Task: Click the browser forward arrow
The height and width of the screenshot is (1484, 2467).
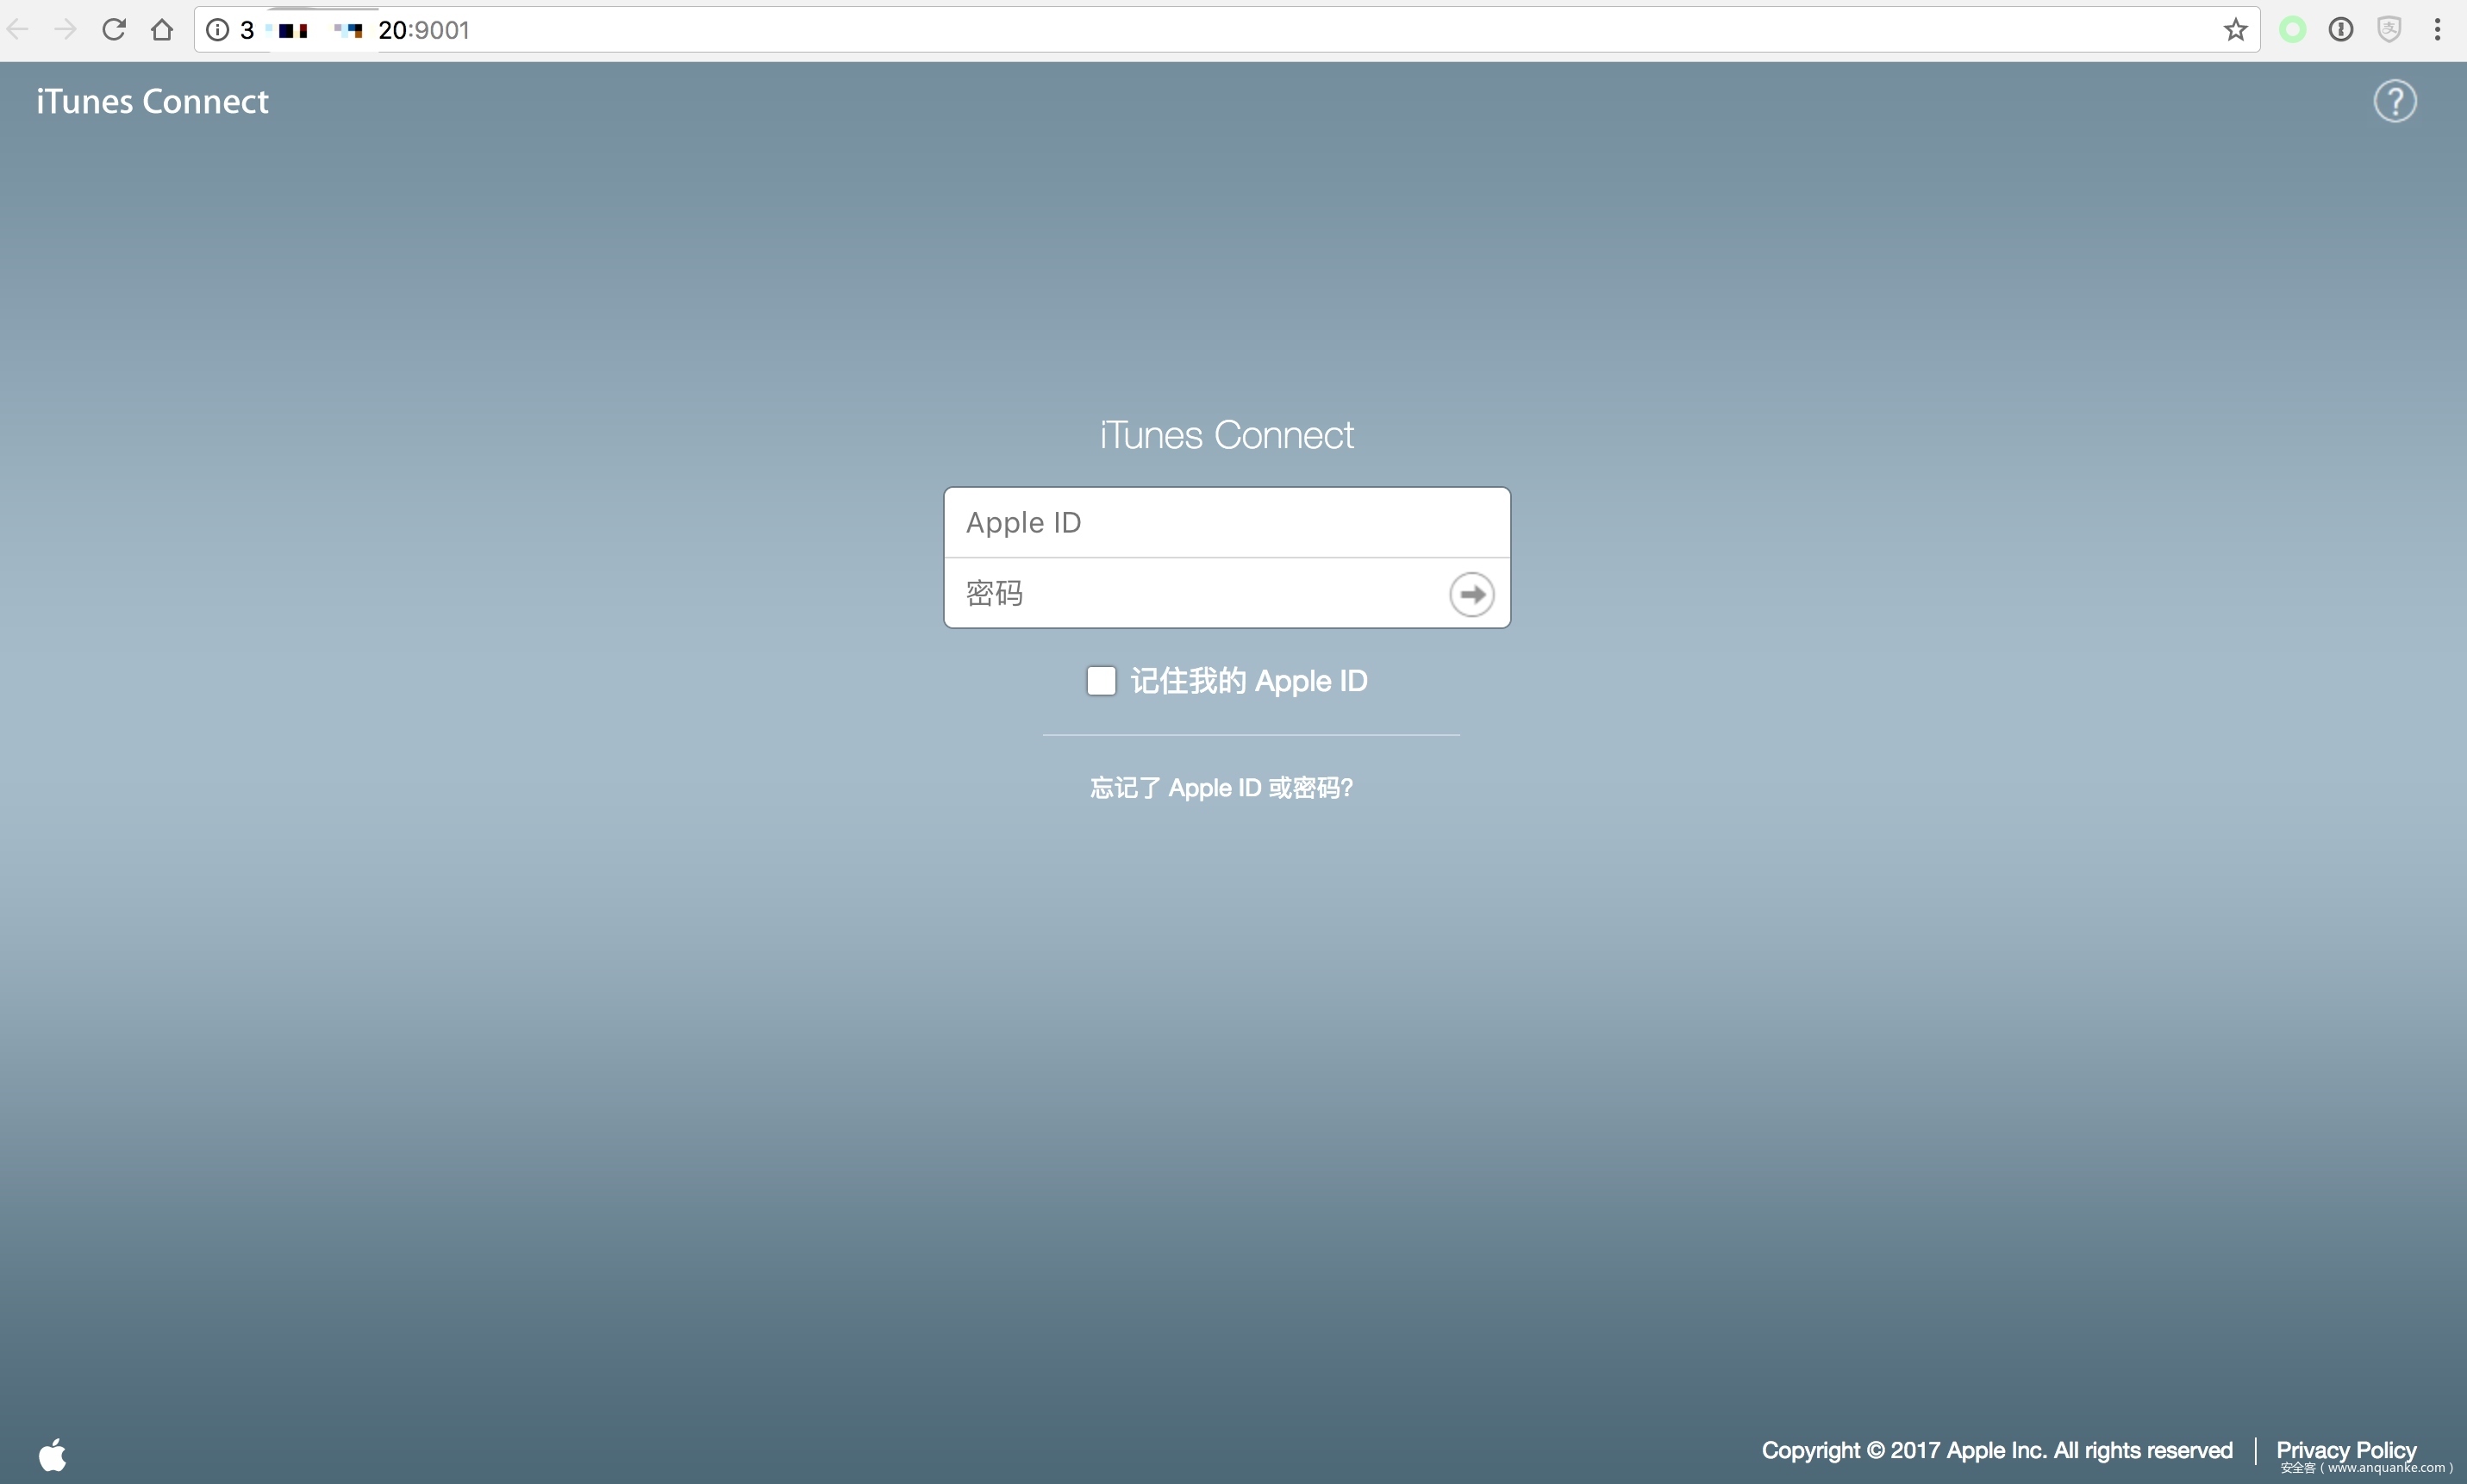Action: point(65,30)
